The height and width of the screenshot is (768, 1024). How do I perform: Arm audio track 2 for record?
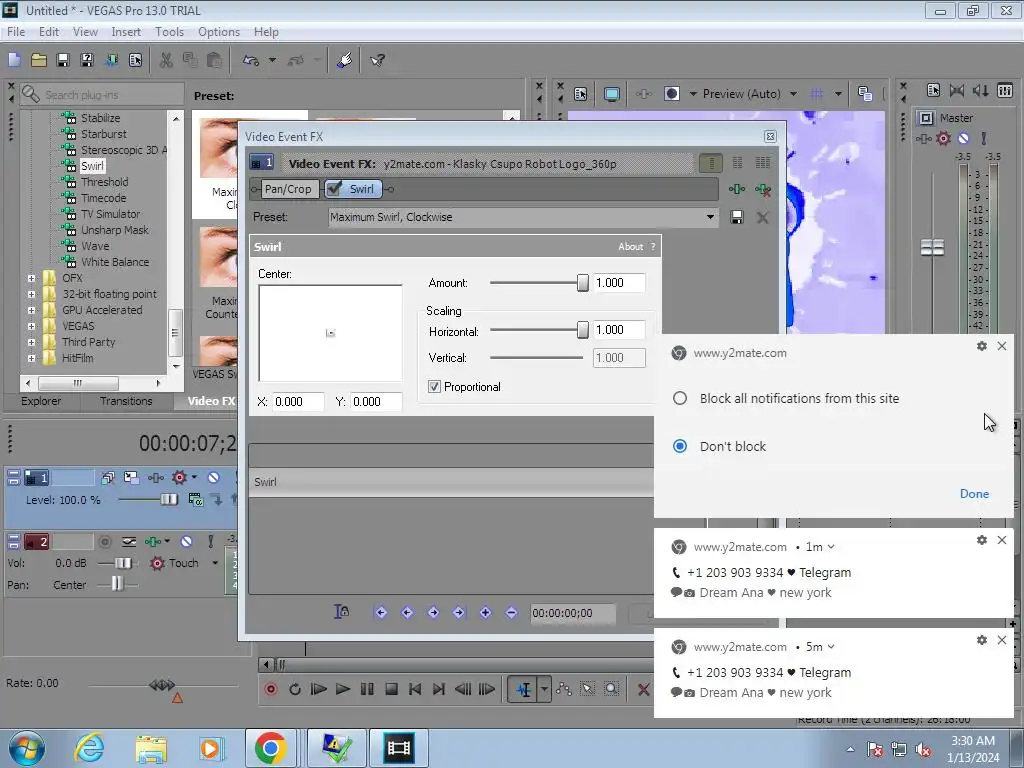point(104,541)
